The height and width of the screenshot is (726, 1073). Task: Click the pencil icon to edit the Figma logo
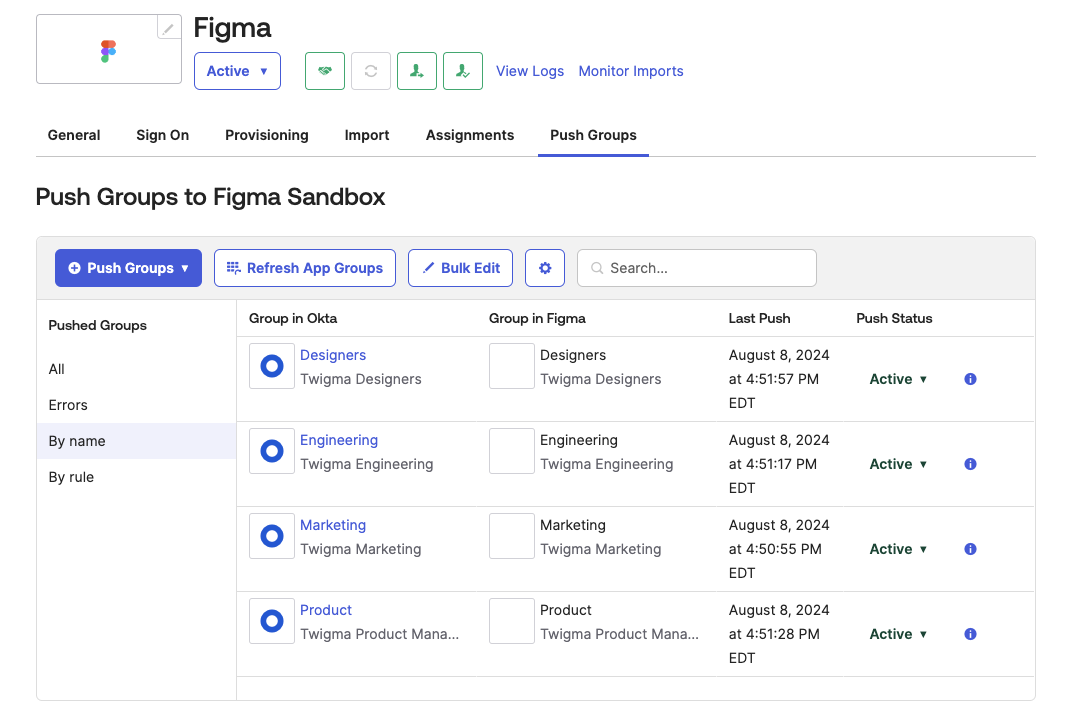[168, 27]
